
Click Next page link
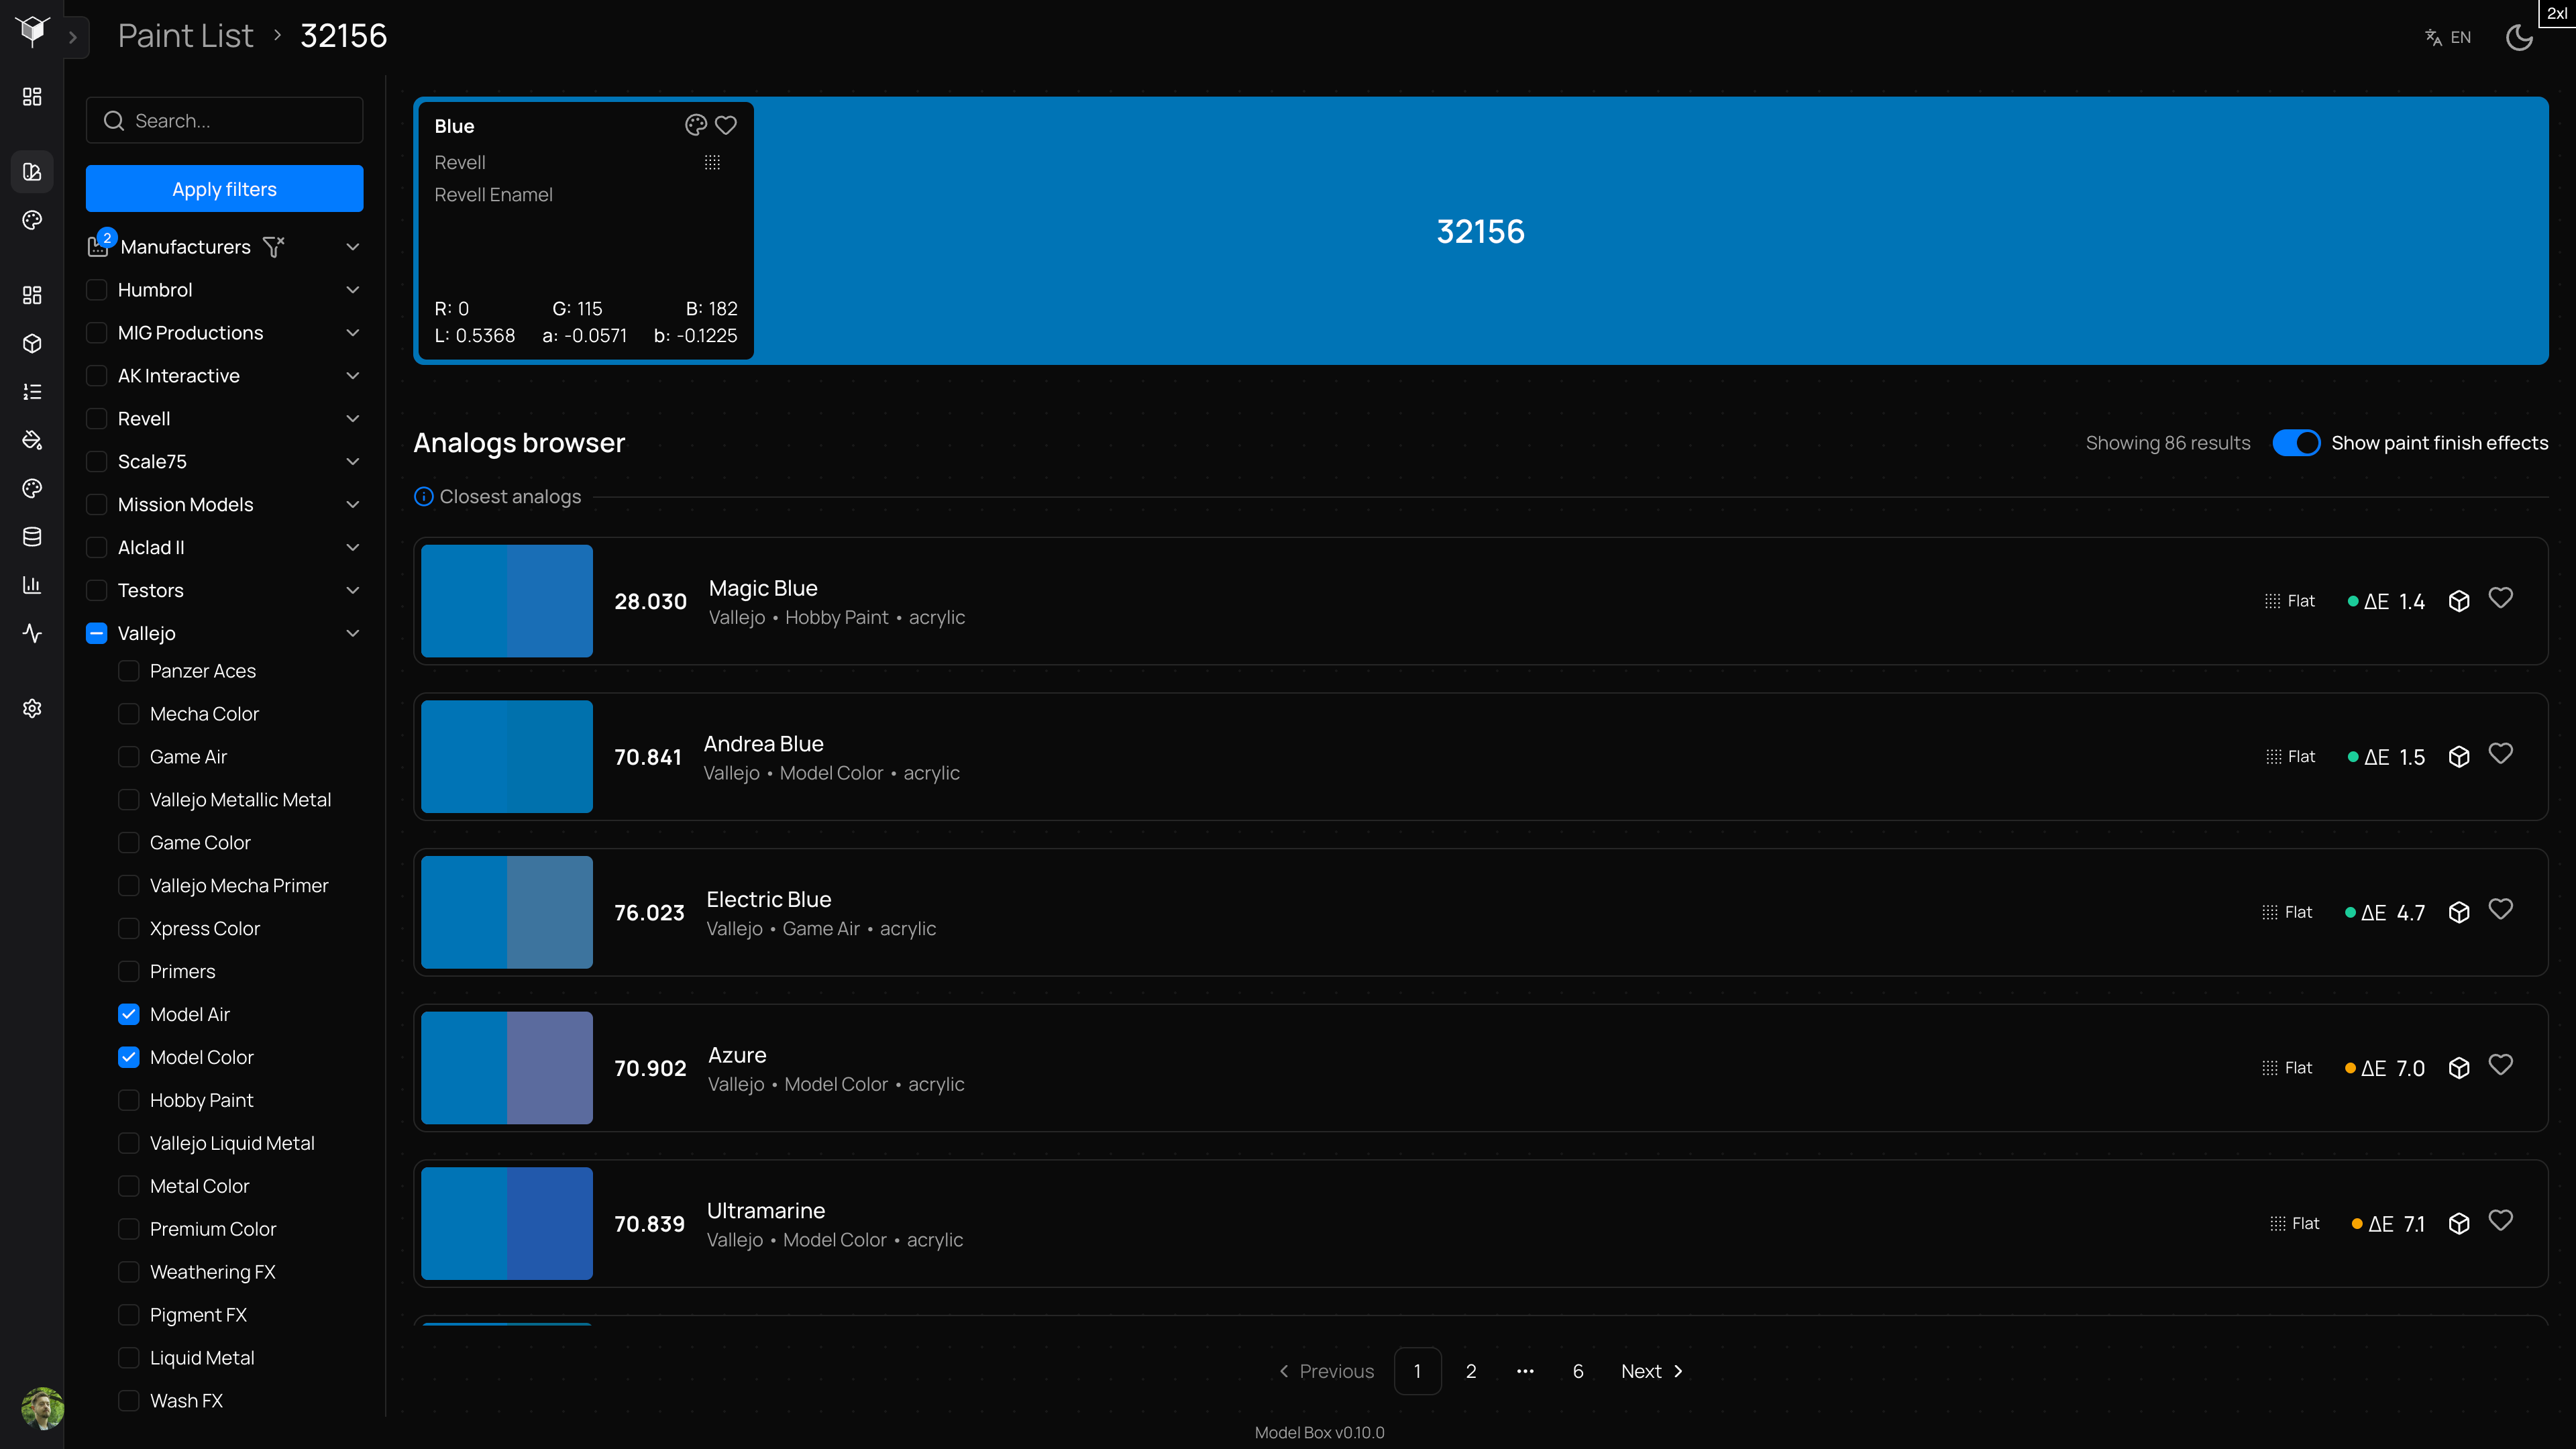coord(1651,1371)
